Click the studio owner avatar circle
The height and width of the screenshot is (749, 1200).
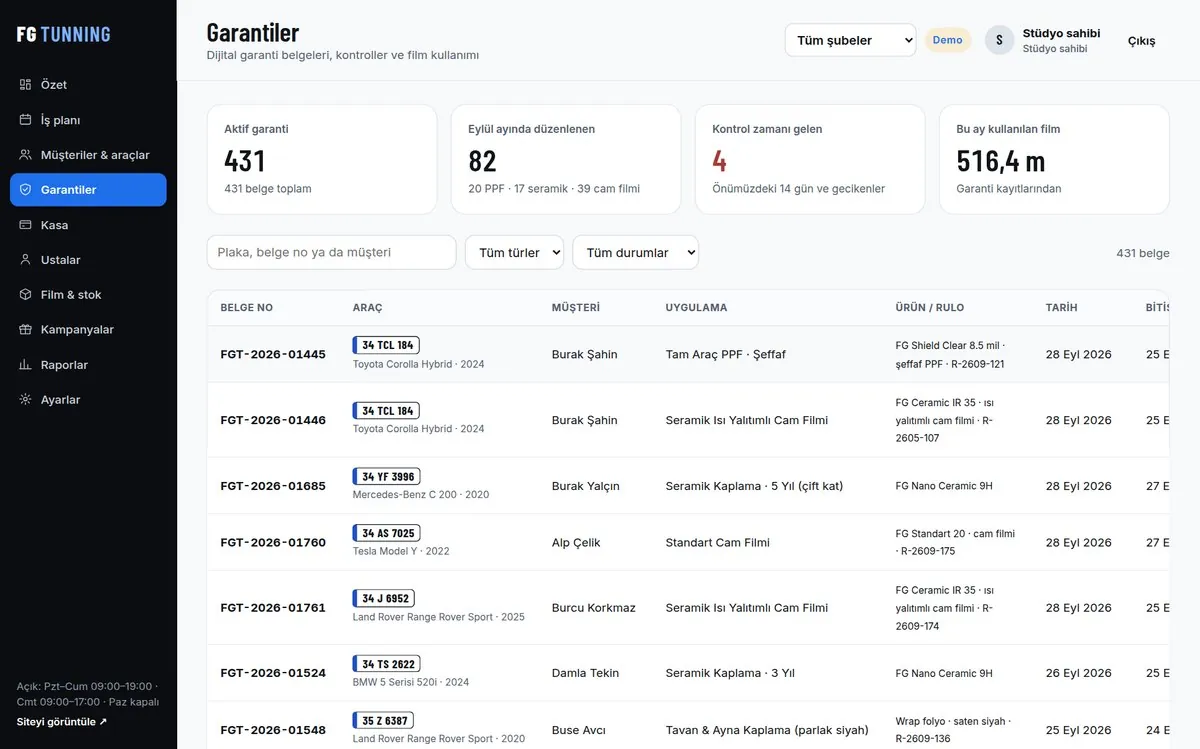[999, 40]
